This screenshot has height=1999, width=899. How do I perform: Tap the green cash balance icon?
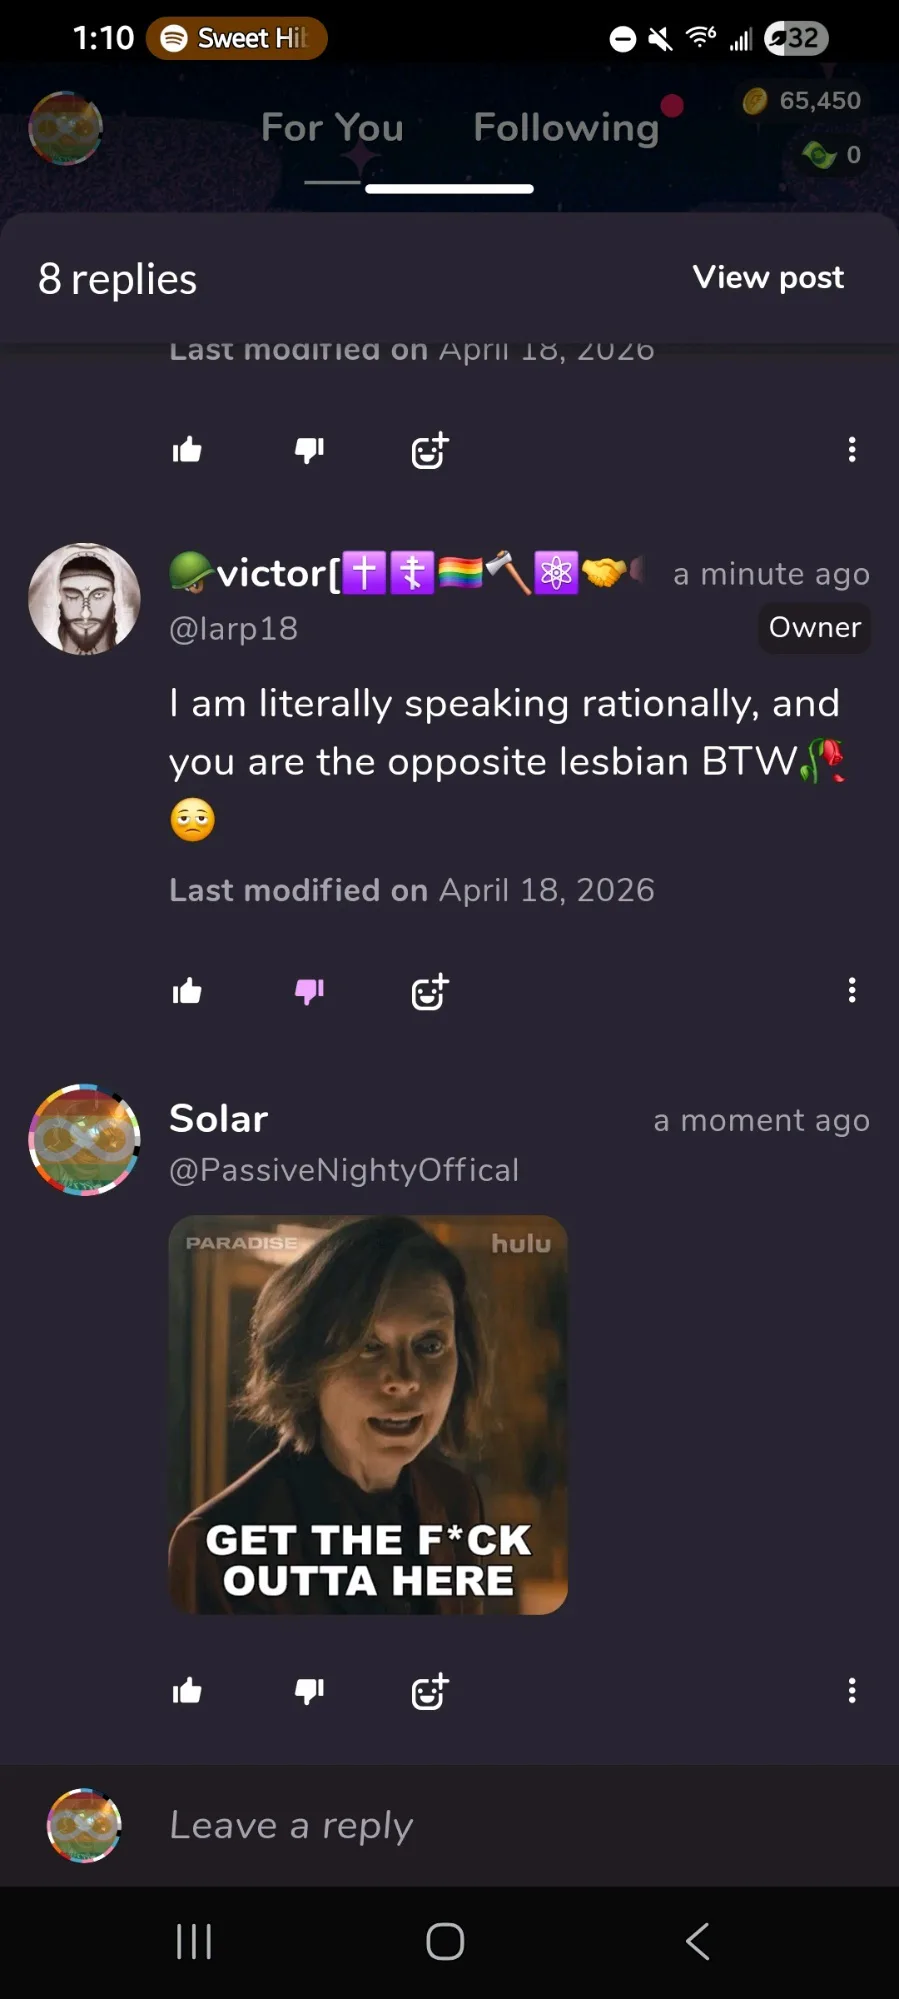pos(820,155)
